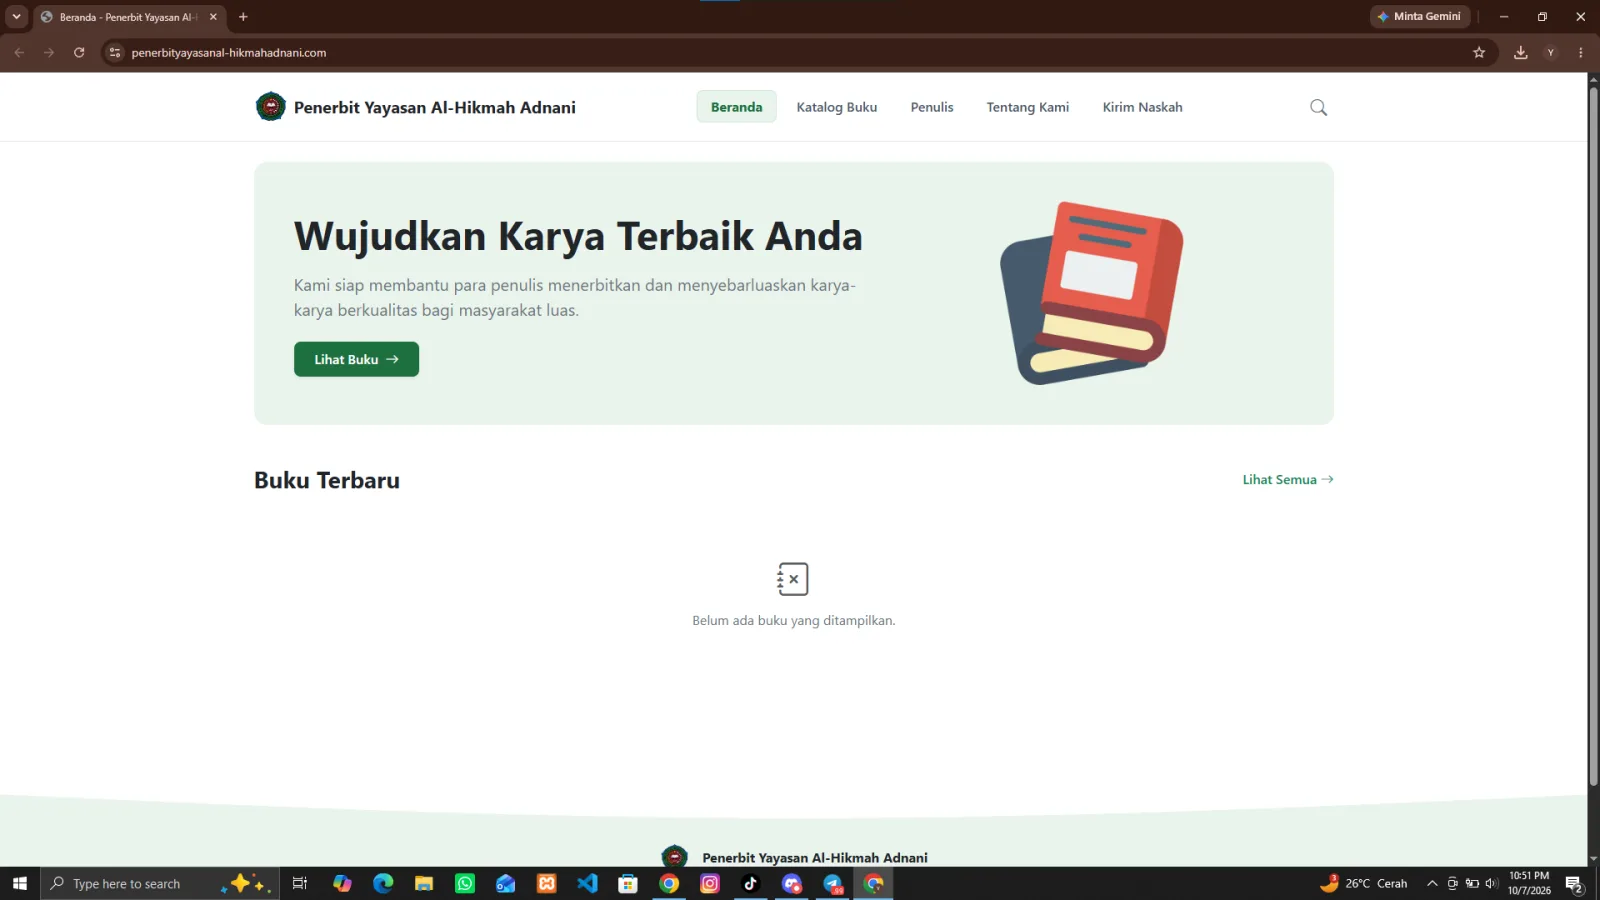1600x900 pixels.
Task: Click the Lihat Buku button
Action: tap(356, 359)
